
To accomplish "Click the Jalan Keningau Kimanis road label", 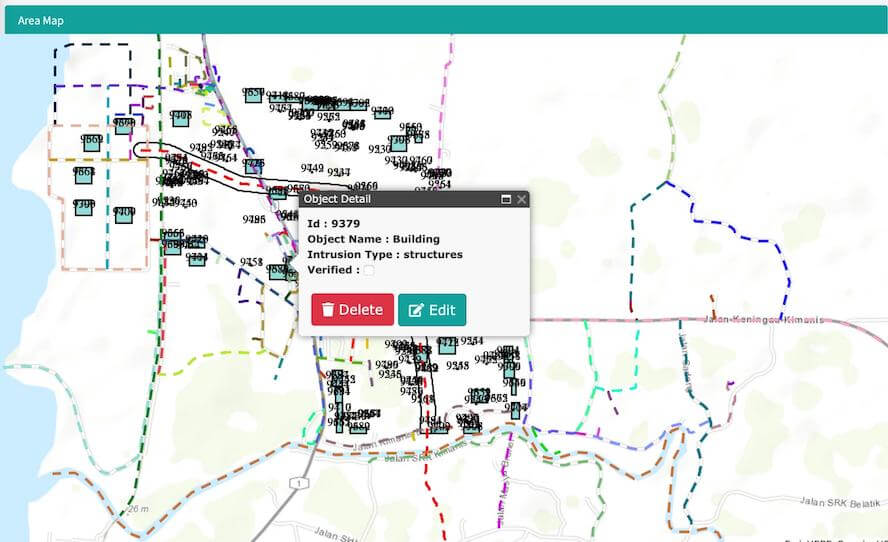I will pyautogui.click(x=778, y=320).
